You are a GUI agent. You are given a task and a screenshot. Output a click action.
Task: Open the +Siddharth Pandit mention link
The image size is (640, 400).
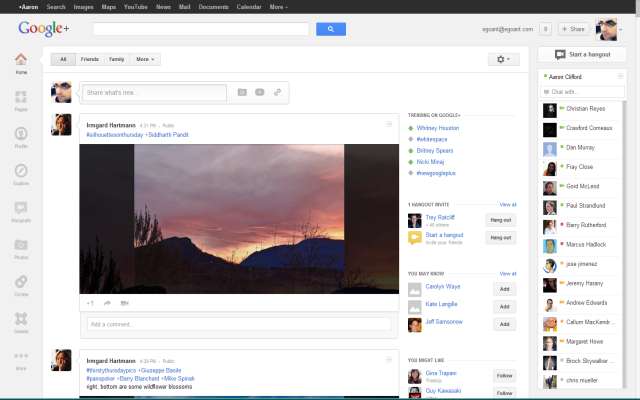click(167, 135)
